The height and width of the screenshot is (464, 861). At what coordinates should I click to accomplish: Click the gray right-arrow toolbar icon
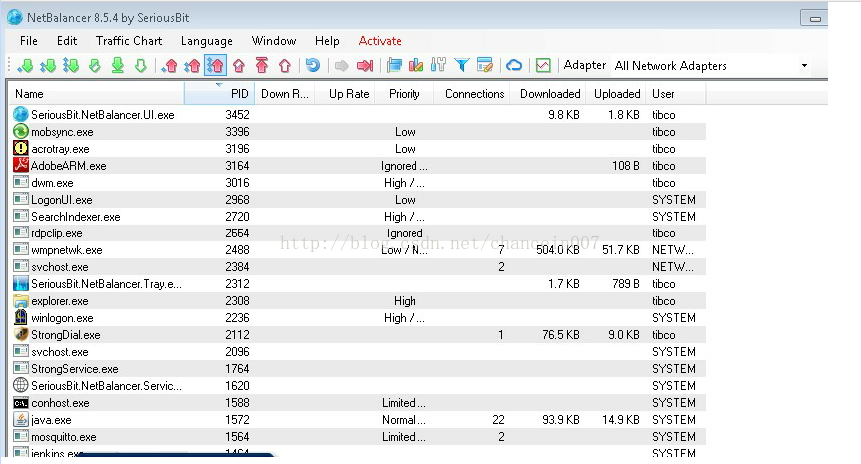tap(342, 66)
